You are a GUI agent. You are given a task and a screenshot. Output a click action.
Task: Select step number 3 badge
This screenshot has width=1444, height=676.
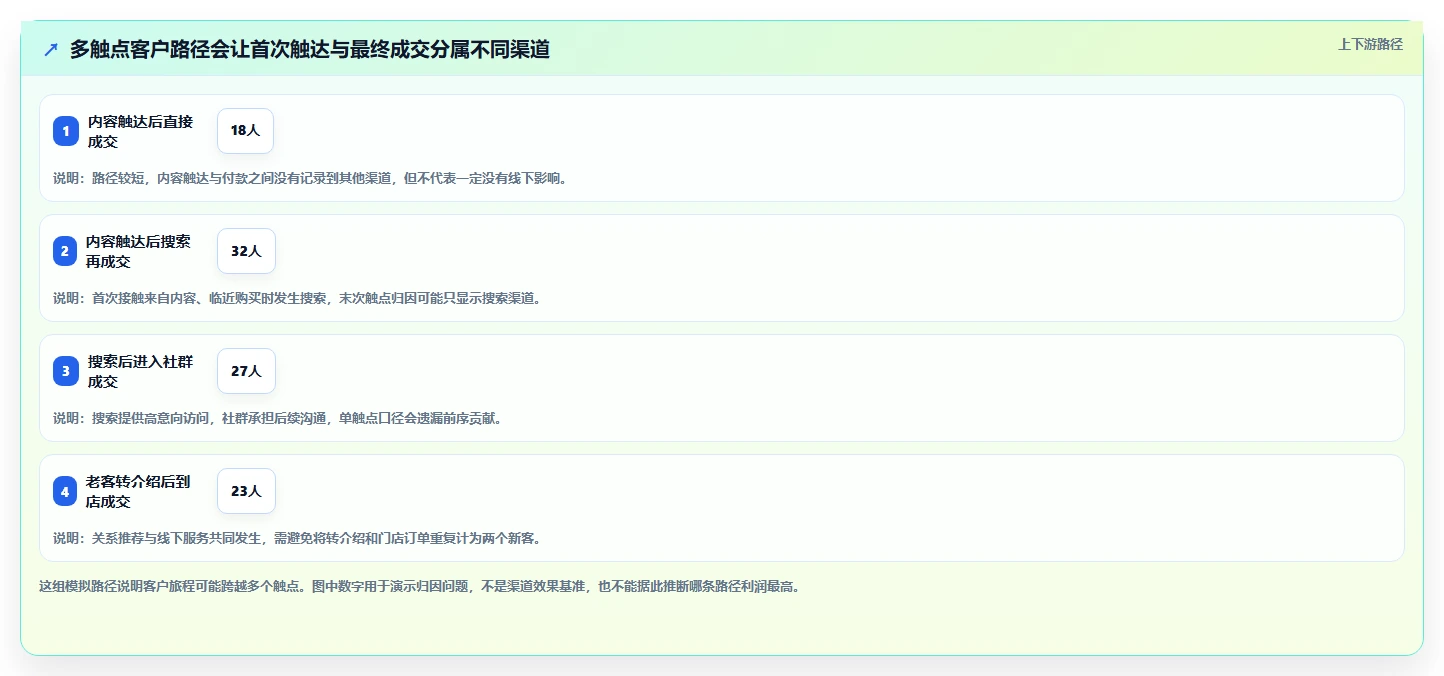(x=66, y=371)
